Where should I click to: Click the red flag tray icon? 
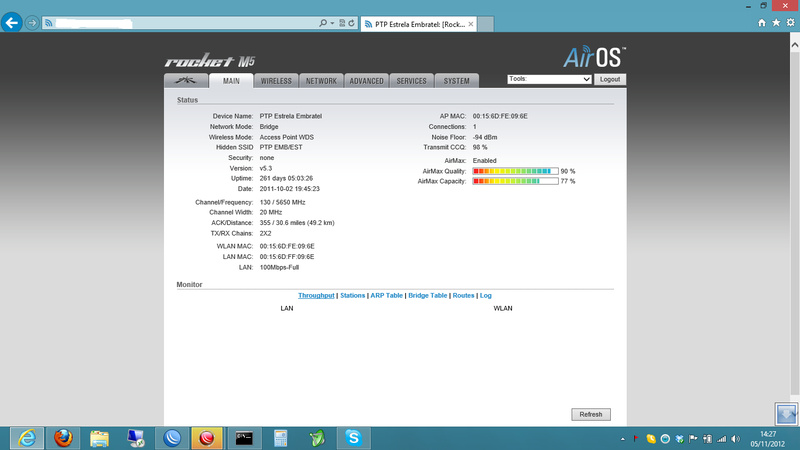click(x=636, y=439)
